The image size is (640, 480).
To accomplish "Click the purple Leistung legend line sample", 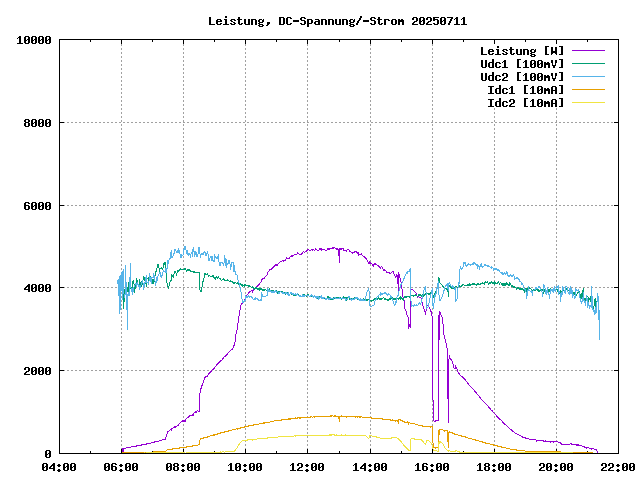I will (x=589, y=50).
